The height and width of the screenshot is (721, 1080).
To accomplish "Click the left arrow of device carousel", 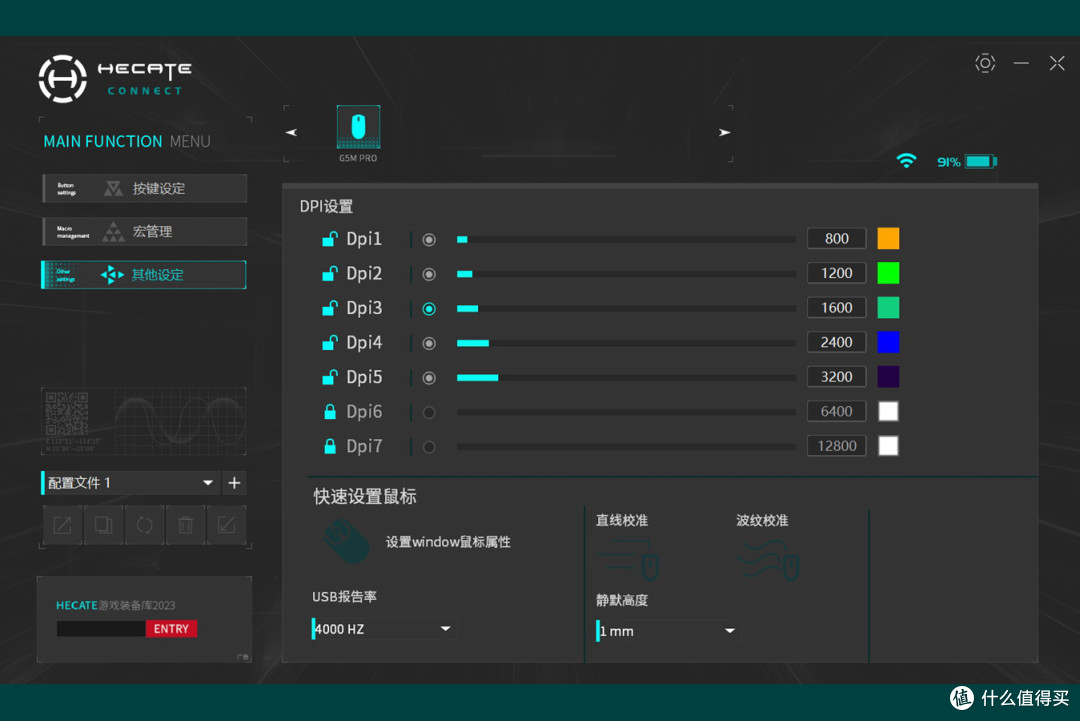I will [291, 132].
